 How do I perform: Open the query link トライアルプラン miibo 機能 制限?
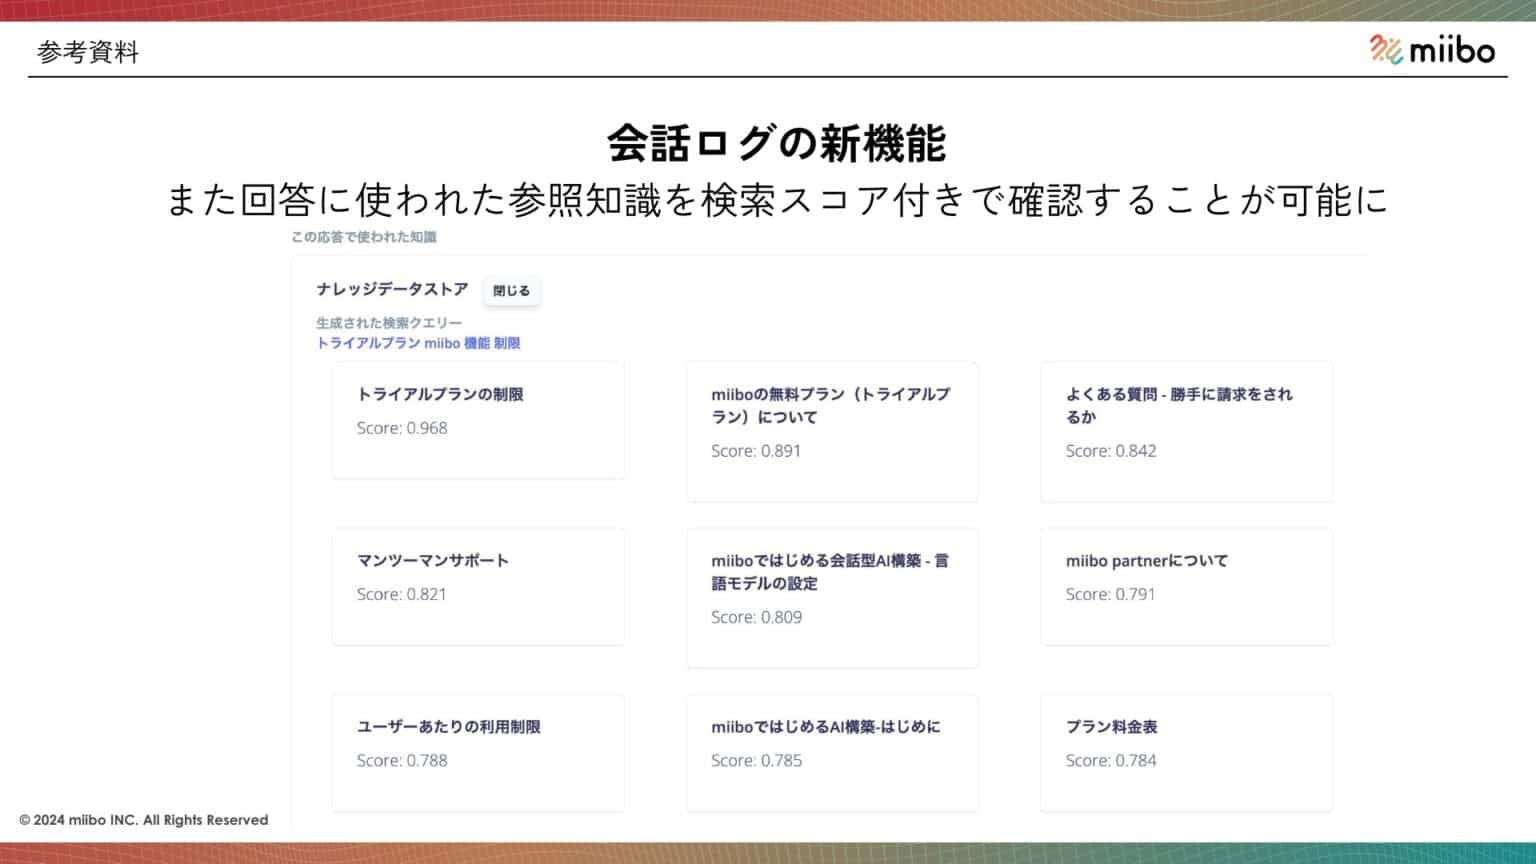(x=420, y=342)
